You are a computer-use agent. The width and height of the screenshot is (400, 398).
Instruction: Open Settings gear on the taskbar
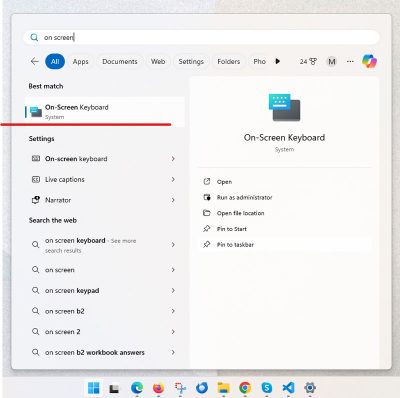click(310, 388)
